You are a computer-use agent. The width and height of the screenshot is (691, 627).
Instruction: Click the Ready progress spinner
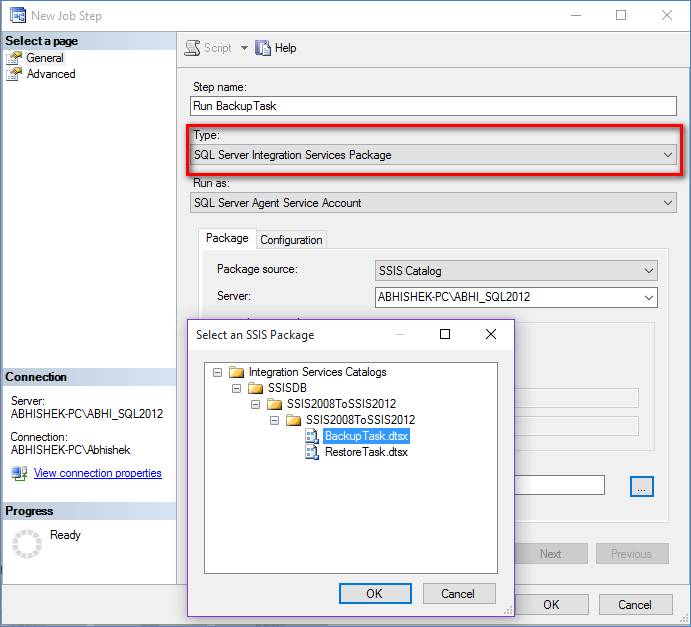(x=27, y=544)
